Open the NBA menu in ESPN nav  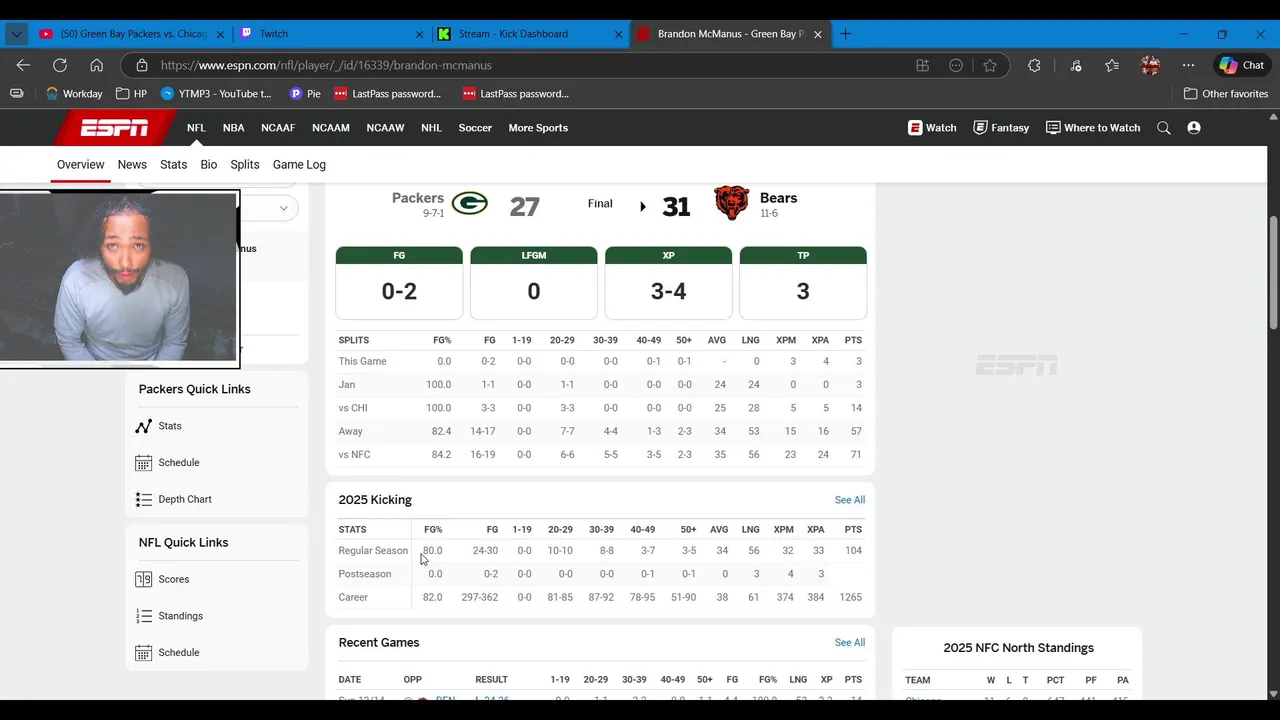(234, 128)
